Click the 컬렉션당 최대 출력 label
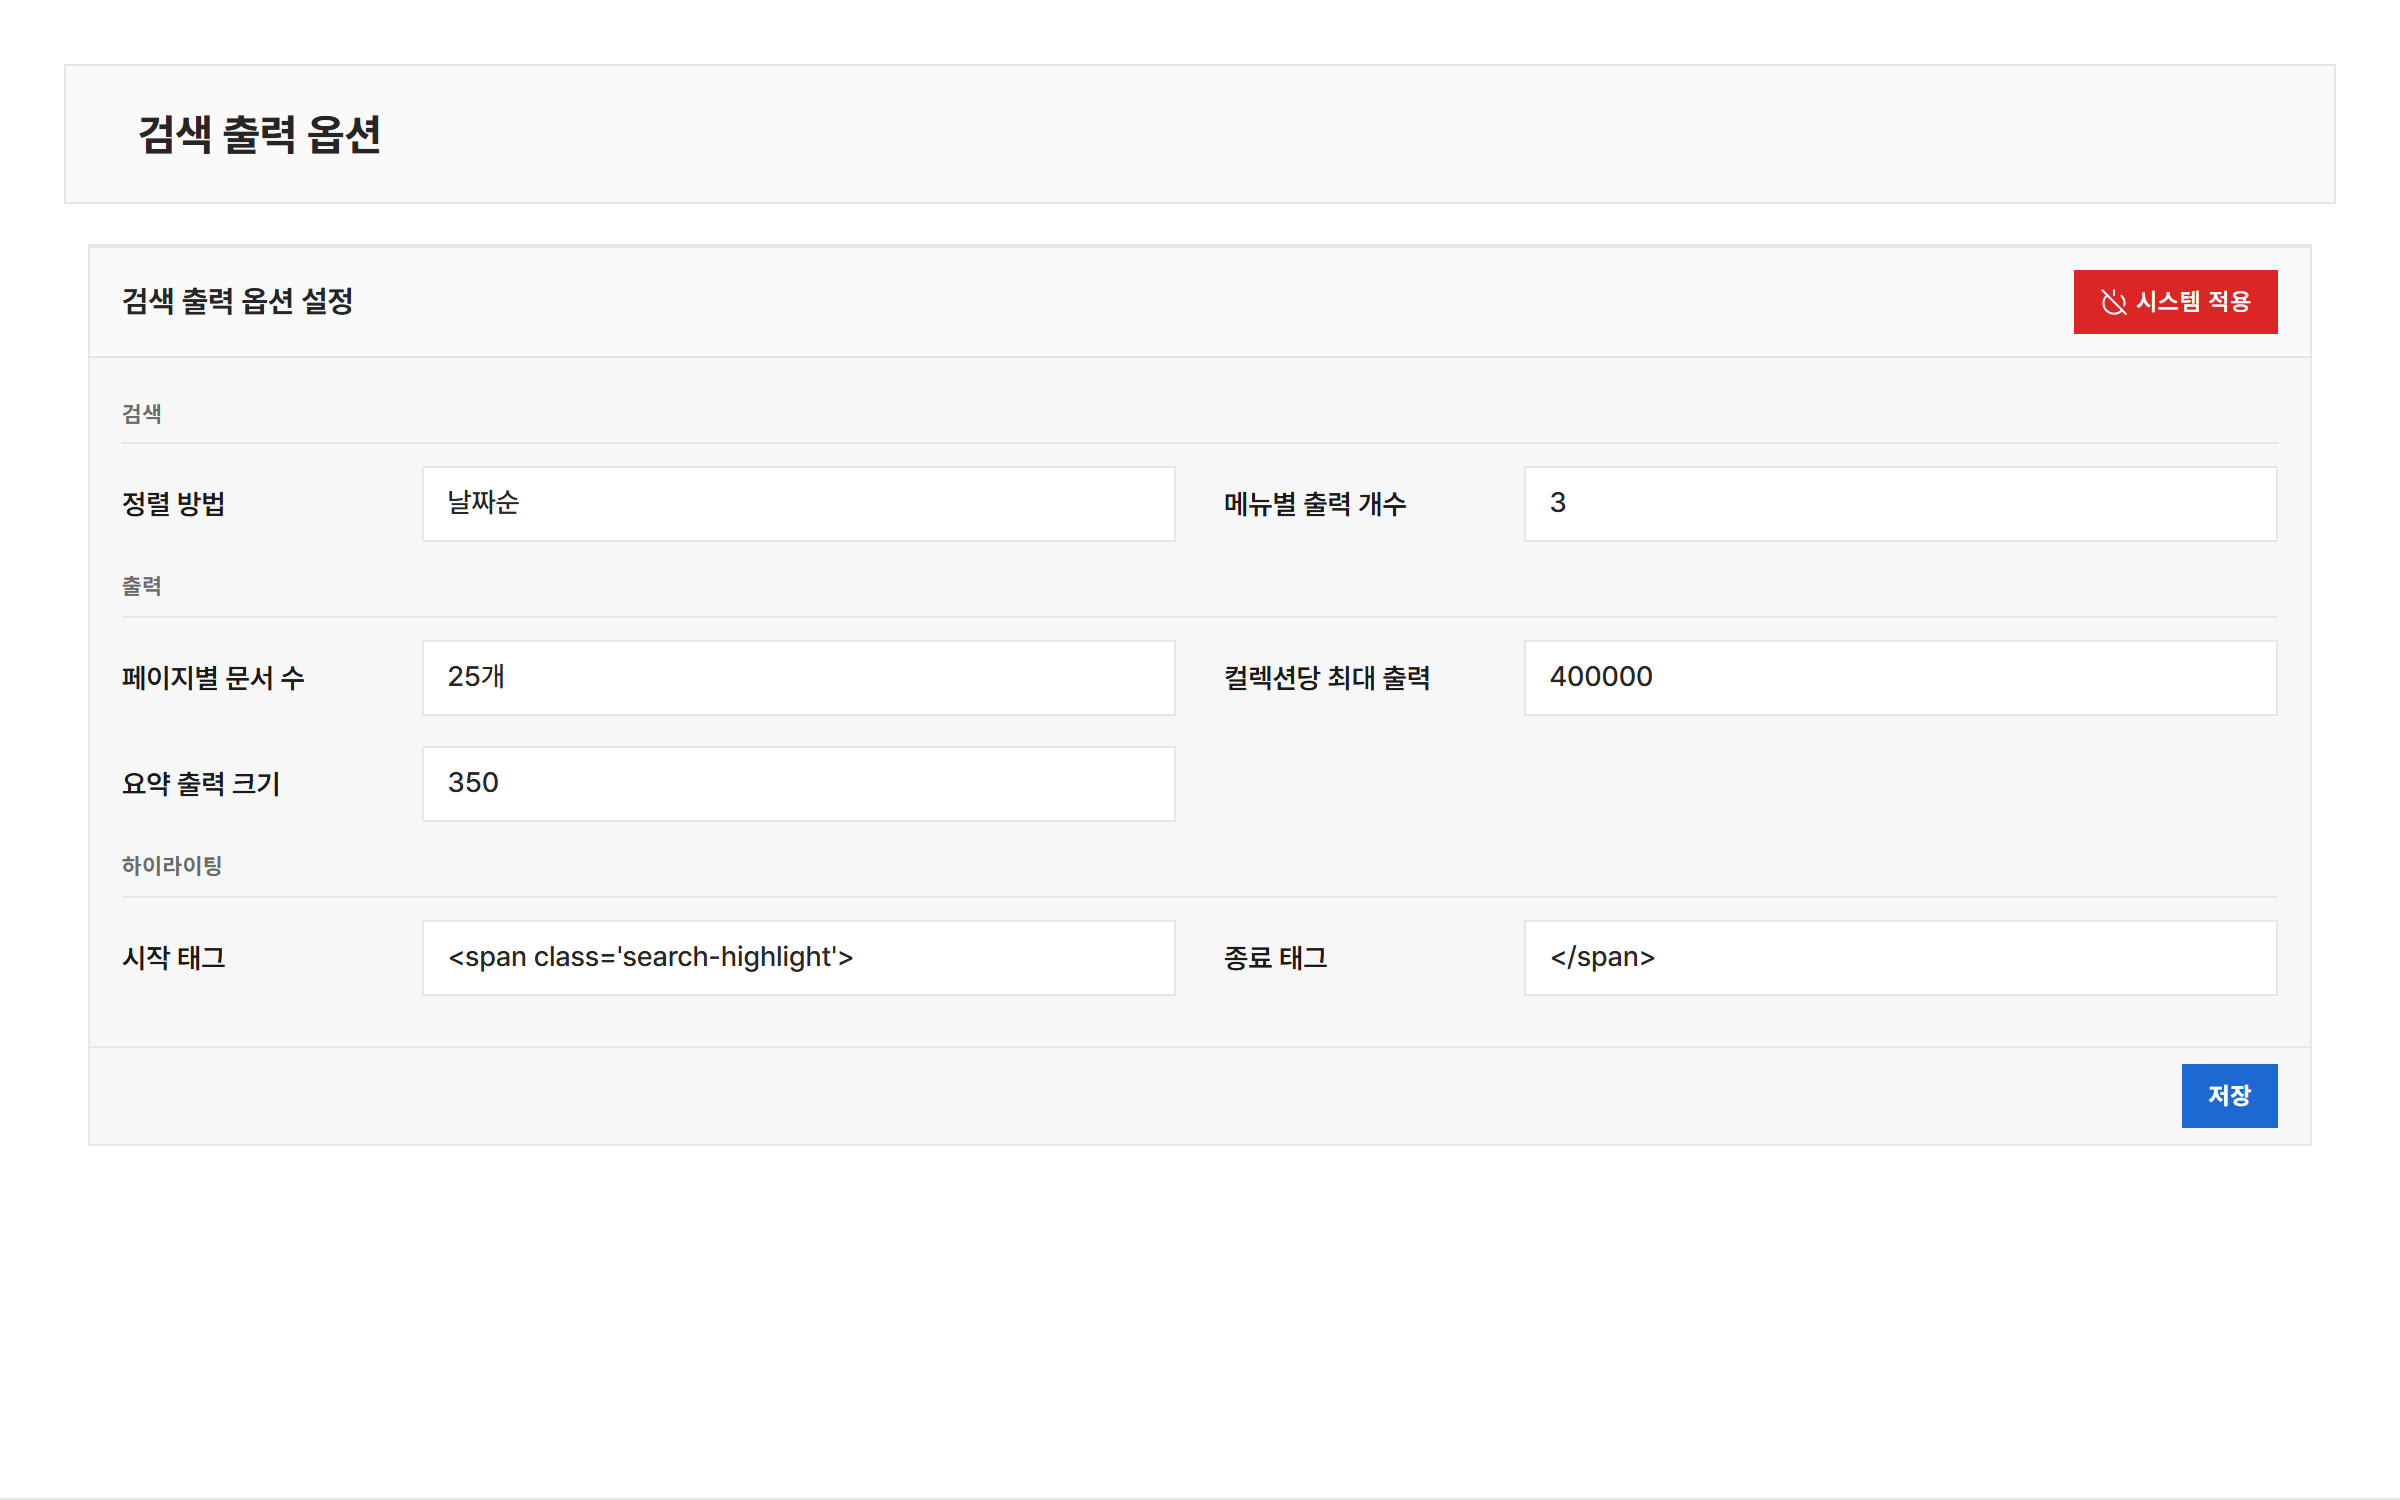 tap(1327, 678)
